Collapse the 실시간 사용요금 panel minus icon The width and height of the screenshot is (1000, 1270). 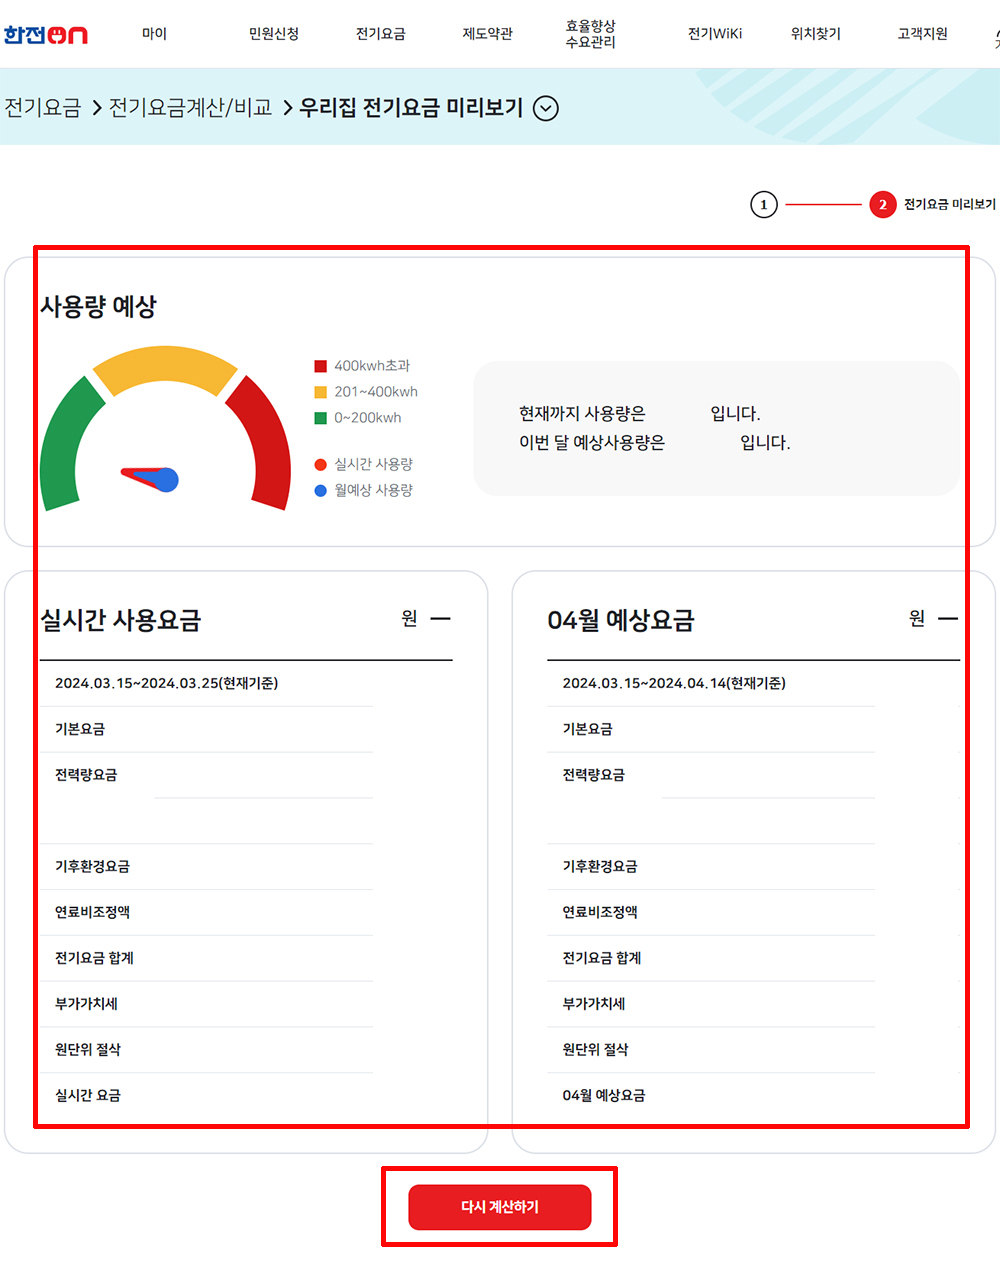[440, 619]
